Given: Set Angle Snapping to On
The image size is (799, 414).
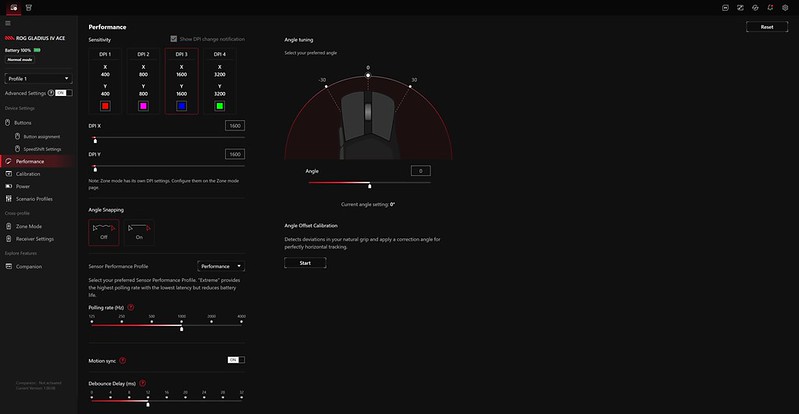Looking at the screenshot, I should click(x=139, y=232).
